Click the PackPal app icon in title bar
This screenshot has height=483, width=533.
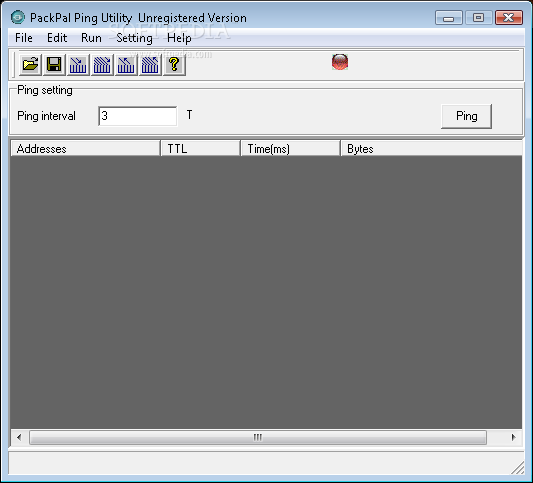pyautogui.click(x=18, y=17)
